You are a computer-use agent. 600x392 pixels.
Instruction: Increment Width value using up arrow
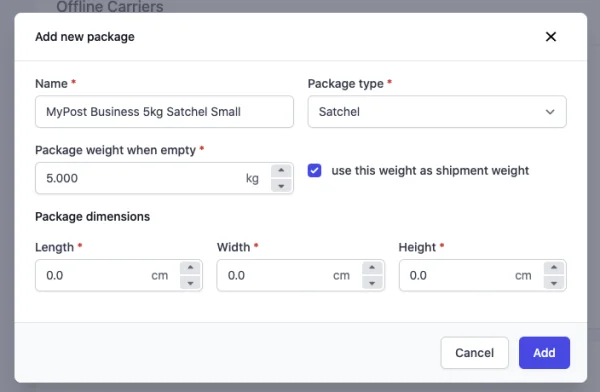[372, 268]
